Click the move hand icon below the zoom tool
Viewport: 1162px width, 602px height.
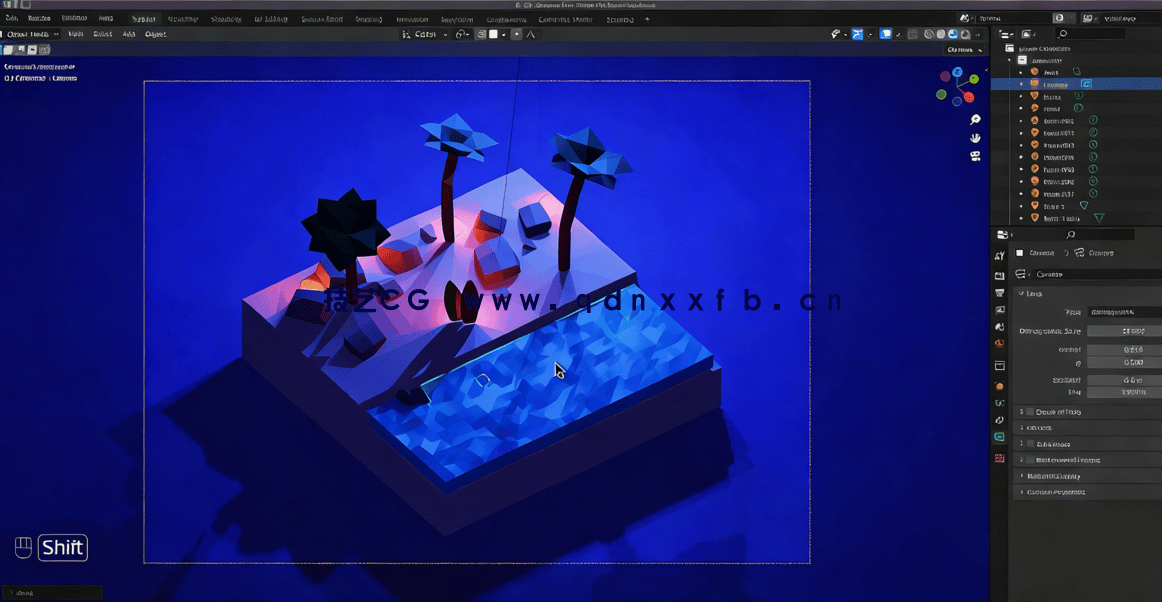pos(975,138)
